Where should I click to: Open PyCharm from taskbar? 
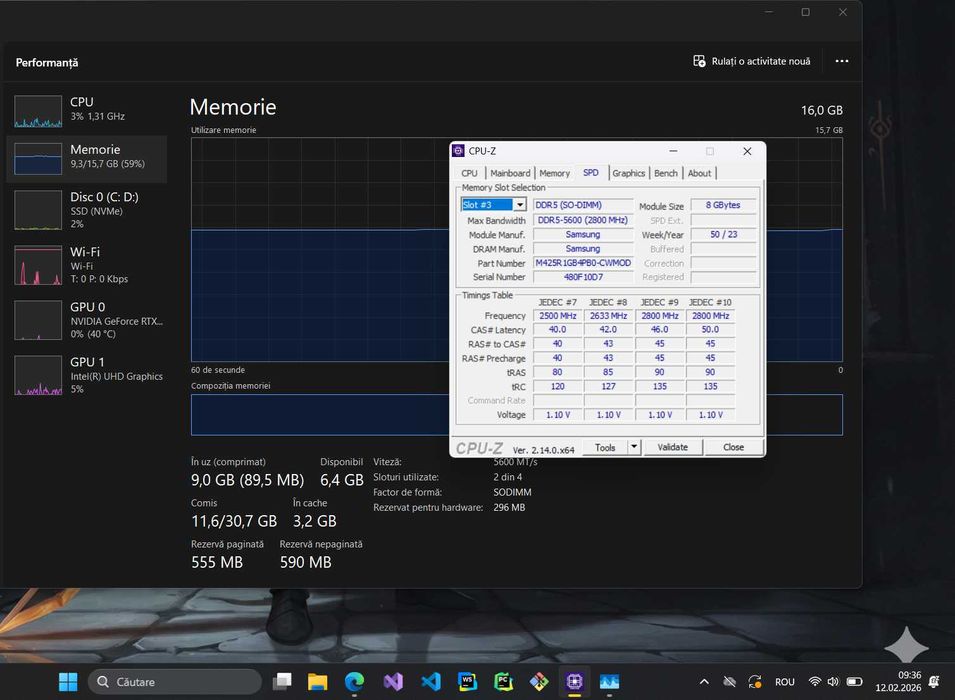(x=503, y=682)
